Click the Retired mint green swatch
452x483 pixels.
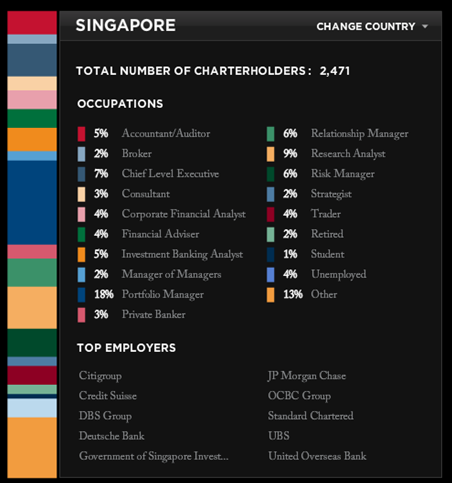tap(271, 234)
